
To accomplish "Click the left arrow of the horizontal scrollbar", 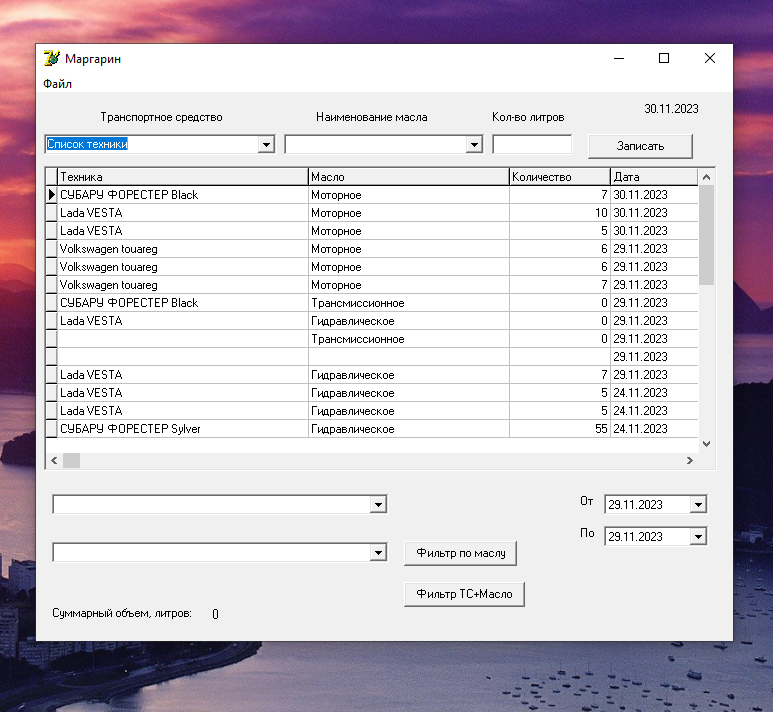I will (x=54, y=460).
